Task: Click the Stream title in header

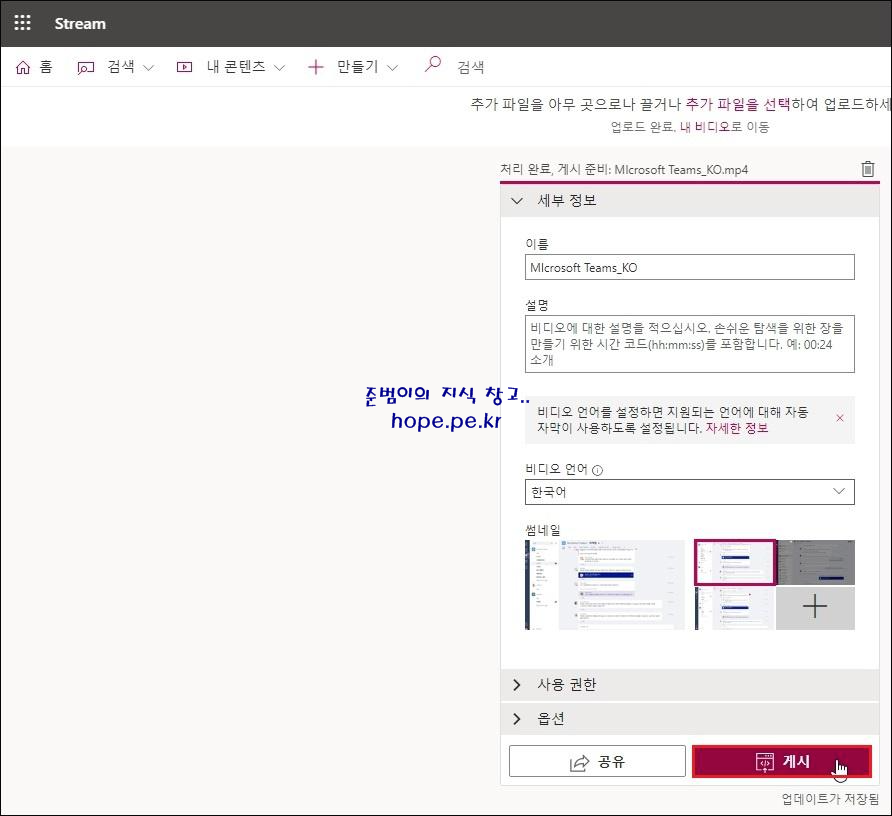Action: click(80, 23)
